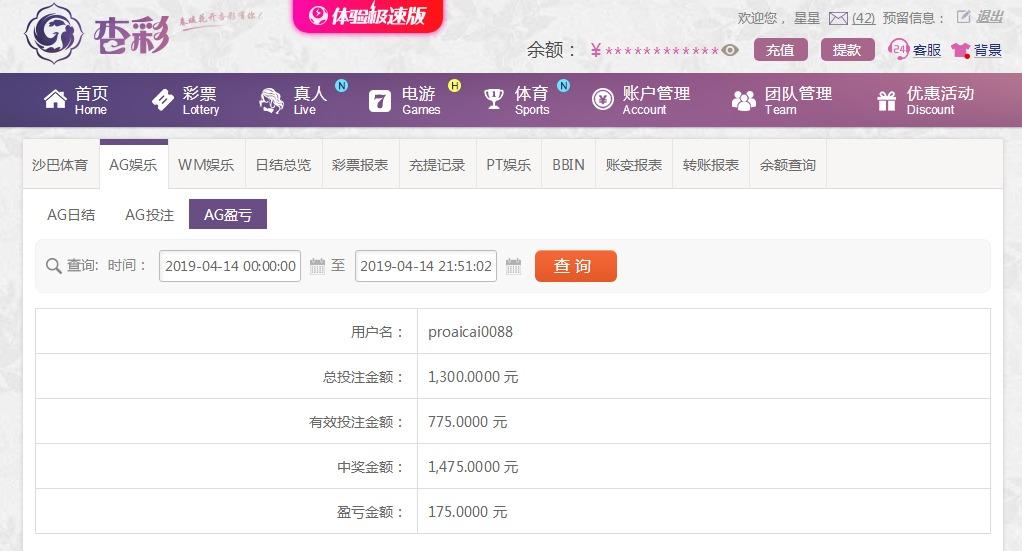Open 彩票报表 tab
Viewport: 1022px width, 551px height.
360,165
